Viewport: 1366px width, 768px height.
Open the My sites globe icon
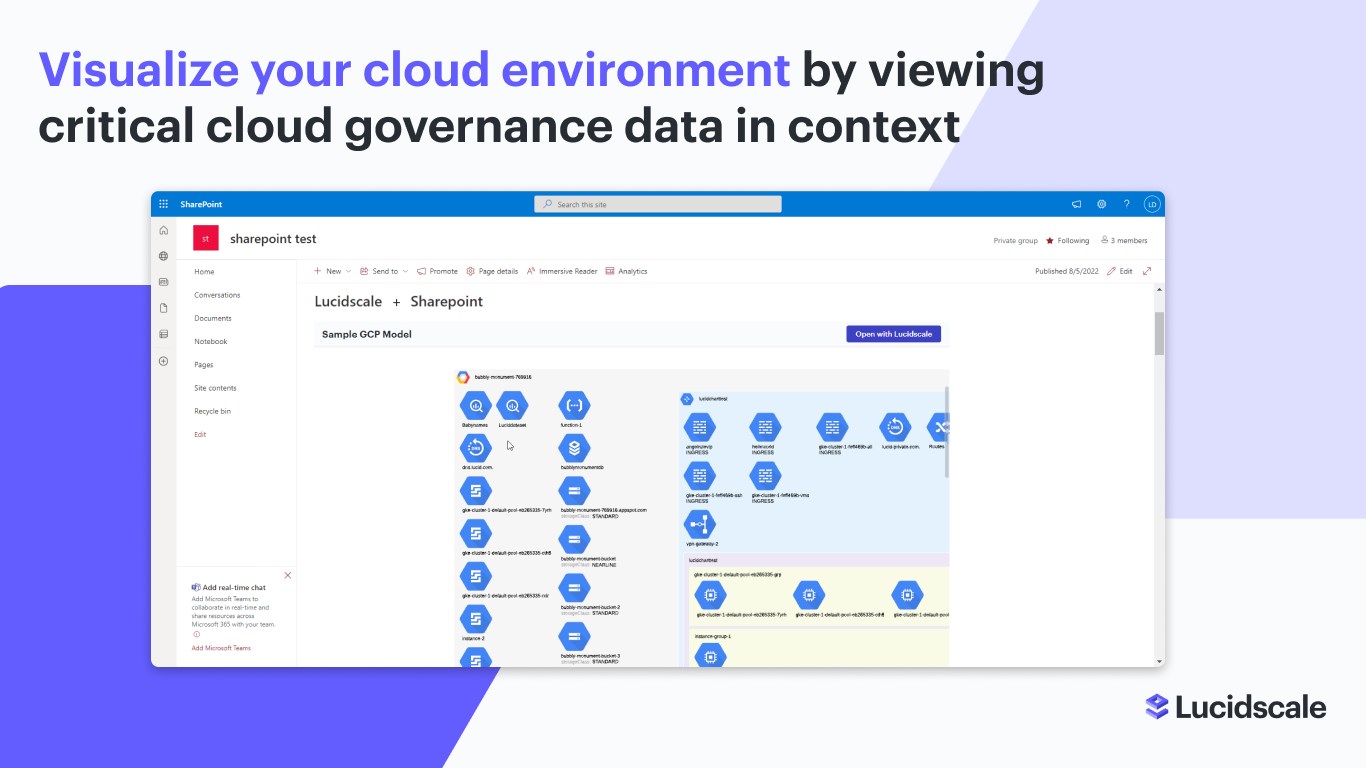click(164, 256)
